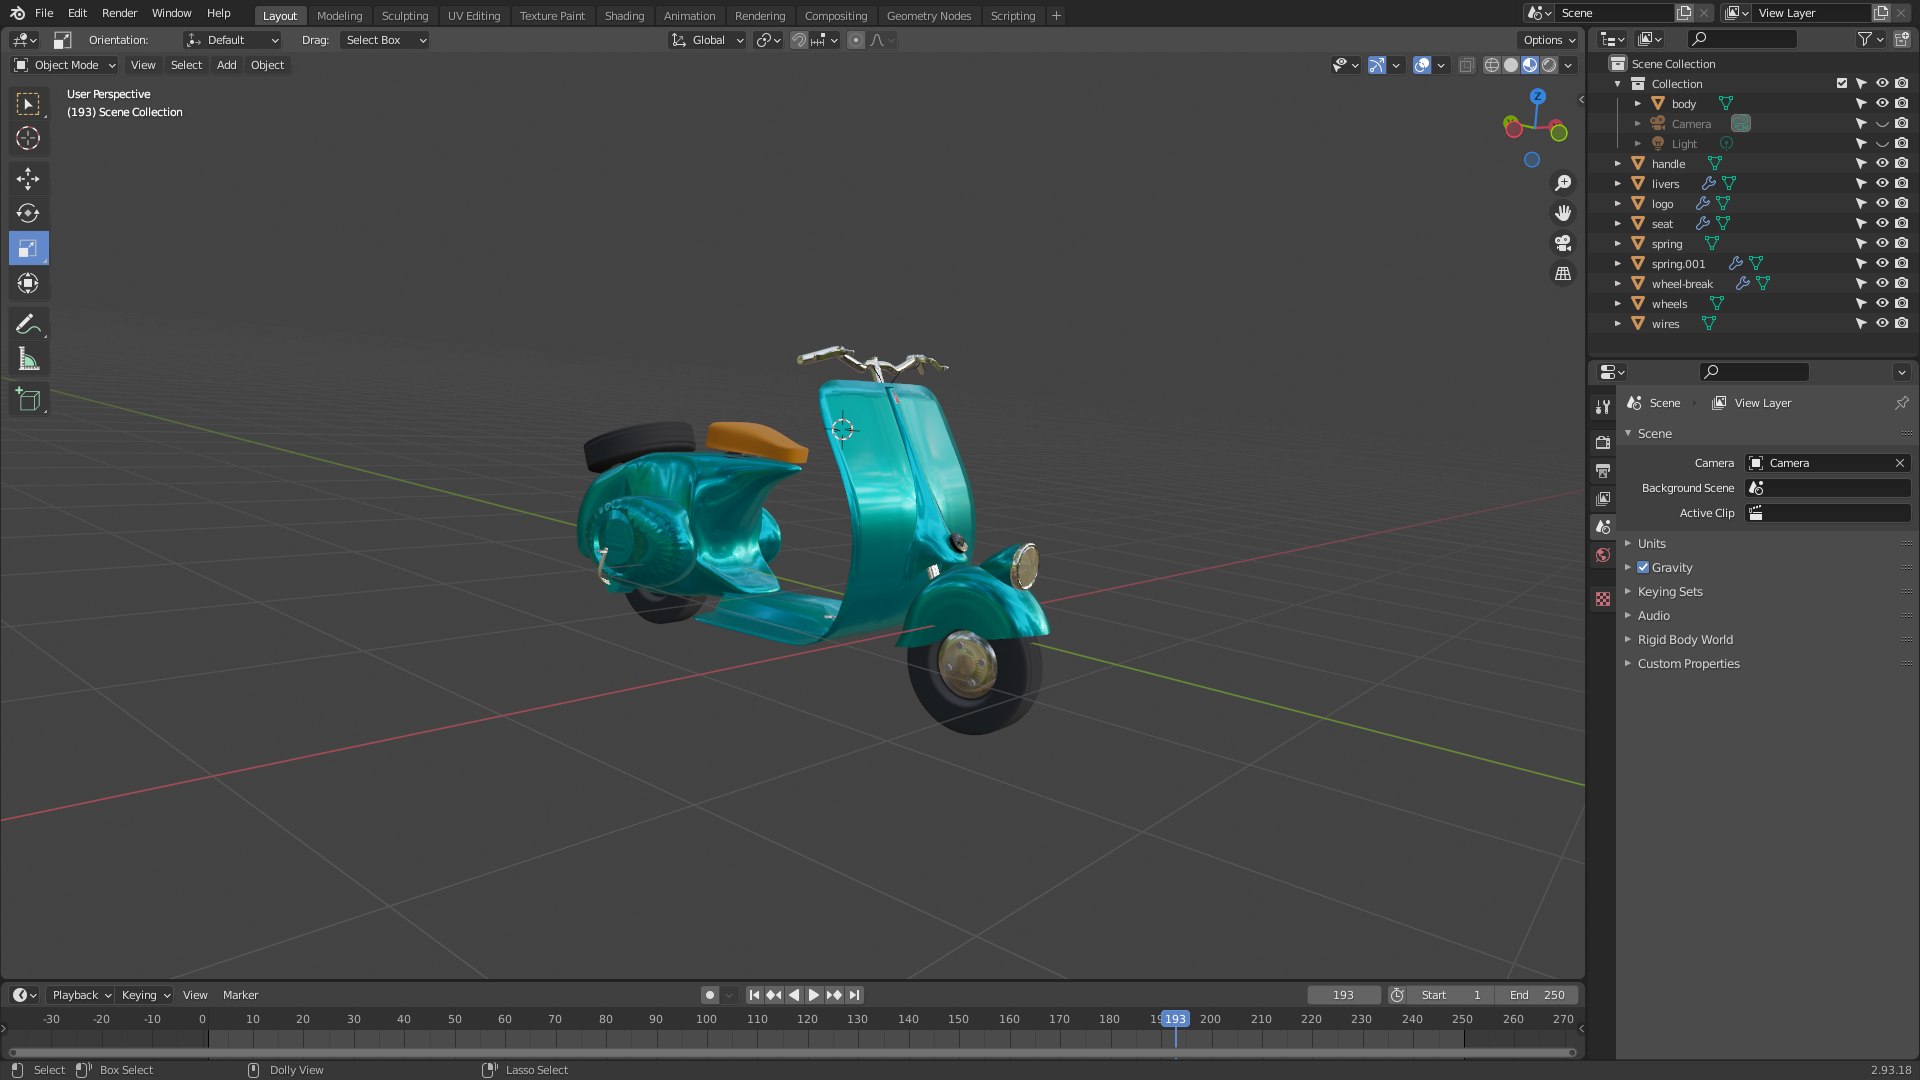Switch to the Modeling workspace tab
The image size is (1920, 1080).
[x=339, y=15]
